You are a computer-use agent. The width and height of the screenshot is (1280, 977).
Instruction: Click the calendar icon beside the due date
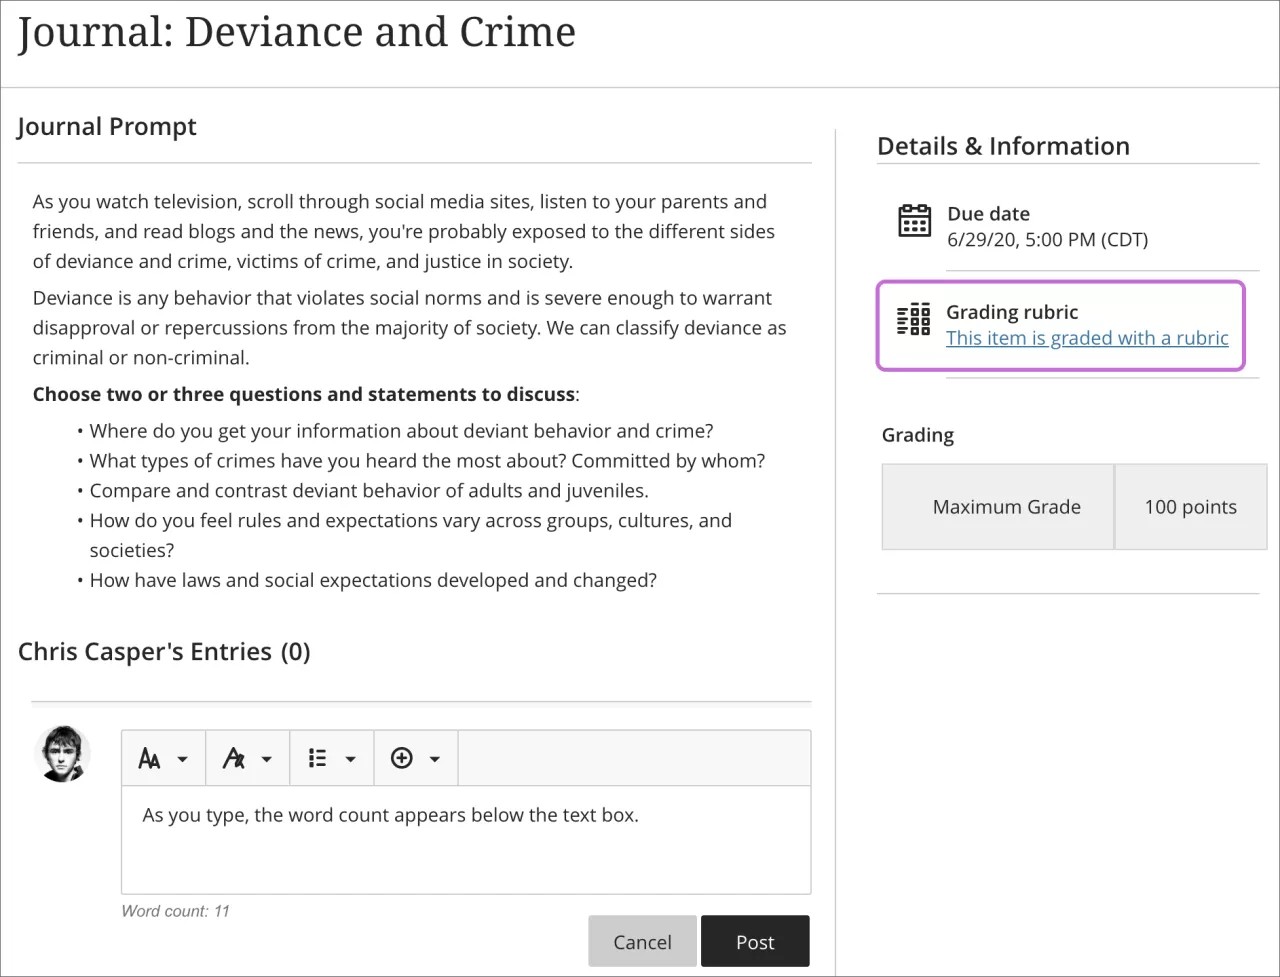pos(914,222)
